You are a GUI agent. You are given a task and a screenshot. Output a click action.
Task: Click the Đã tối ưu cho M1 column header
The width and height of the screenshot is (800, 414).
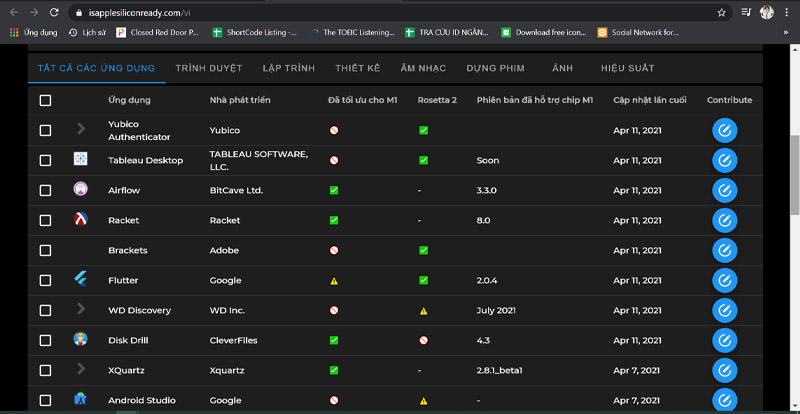click(362, 100)
